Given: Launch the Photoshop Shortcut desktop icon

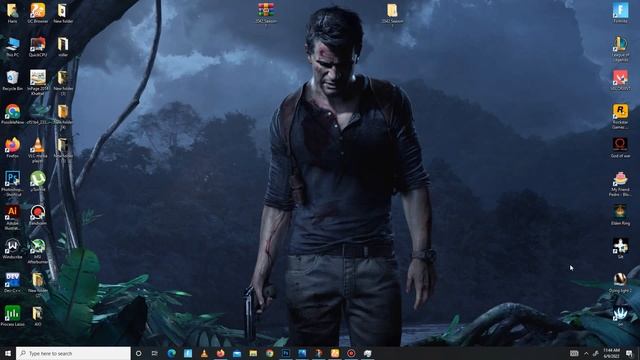Looking at the screenshot, I should click(x=12, y=184).
